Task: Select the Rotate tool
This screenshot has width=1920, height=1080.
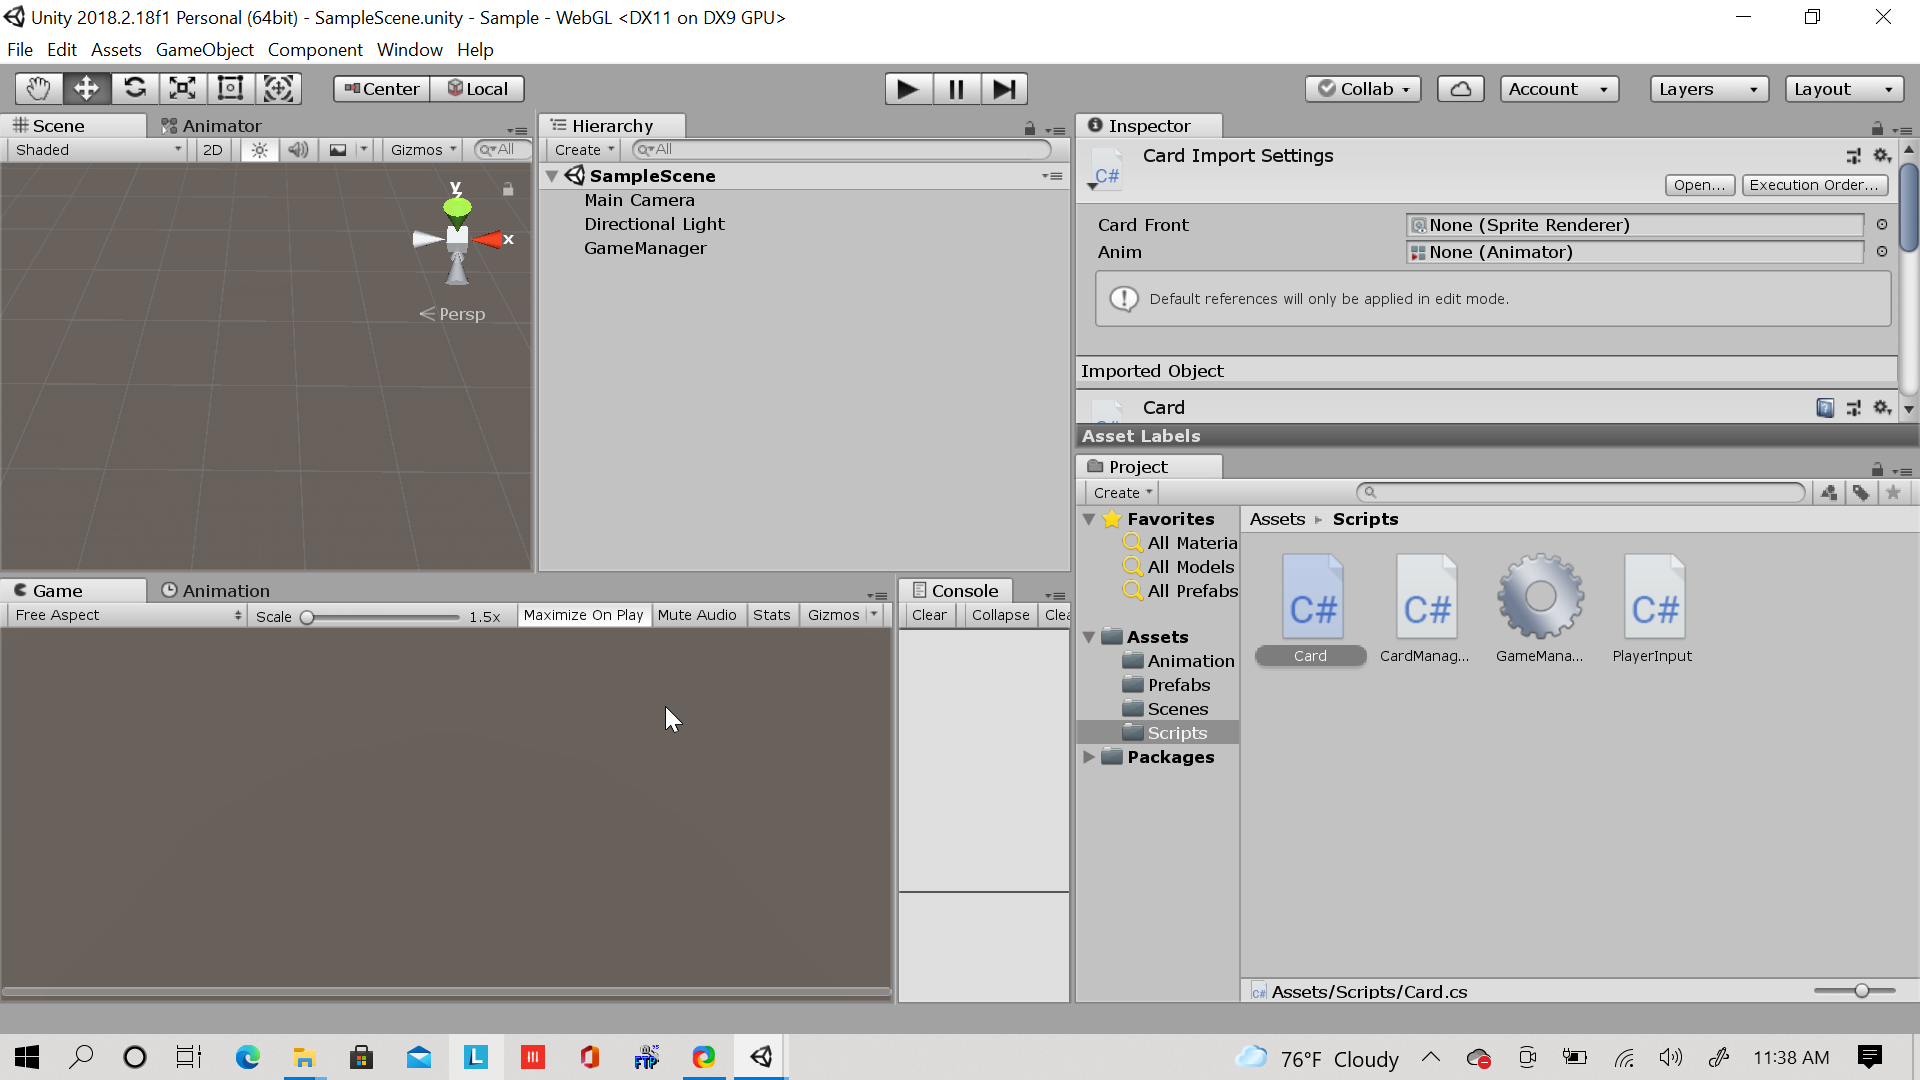Action: click(x=134, y=89)
